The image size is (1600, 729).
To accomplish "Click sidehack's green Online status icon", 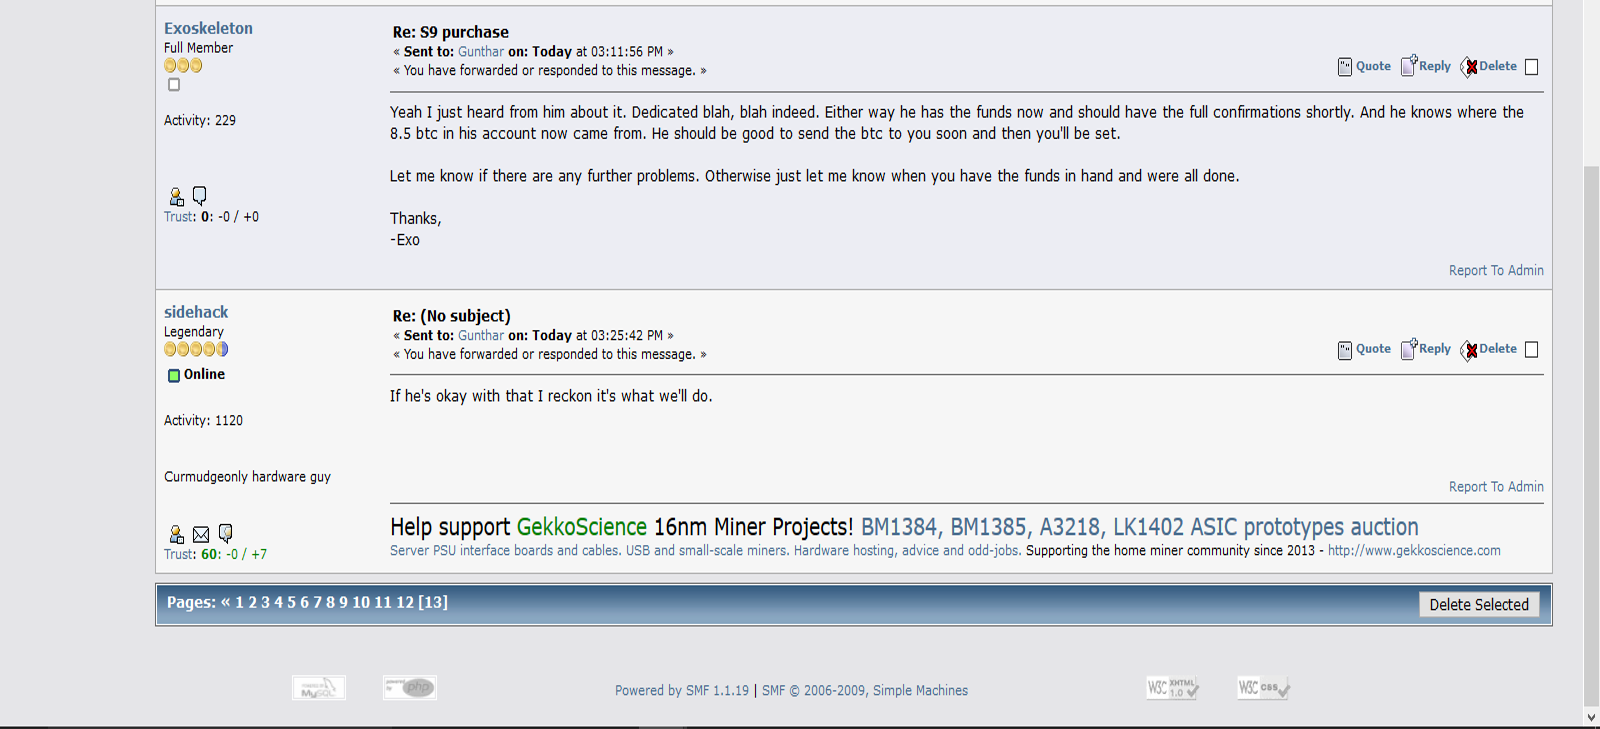I will tap(174, 376).
